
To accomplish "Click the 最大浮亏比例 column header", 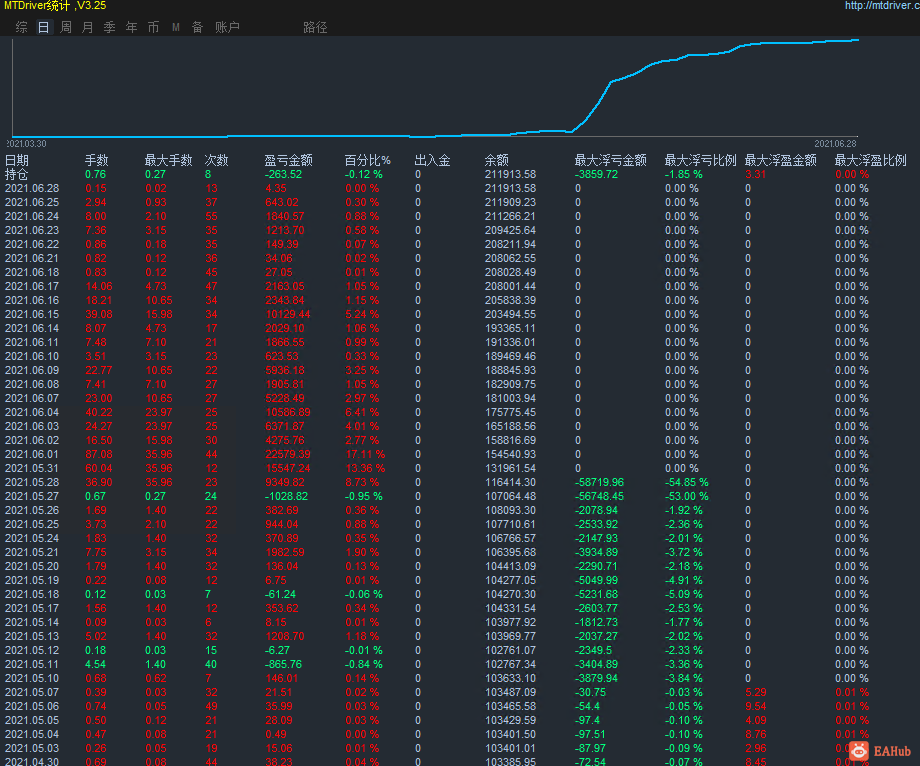I will [x=701, y=160].
